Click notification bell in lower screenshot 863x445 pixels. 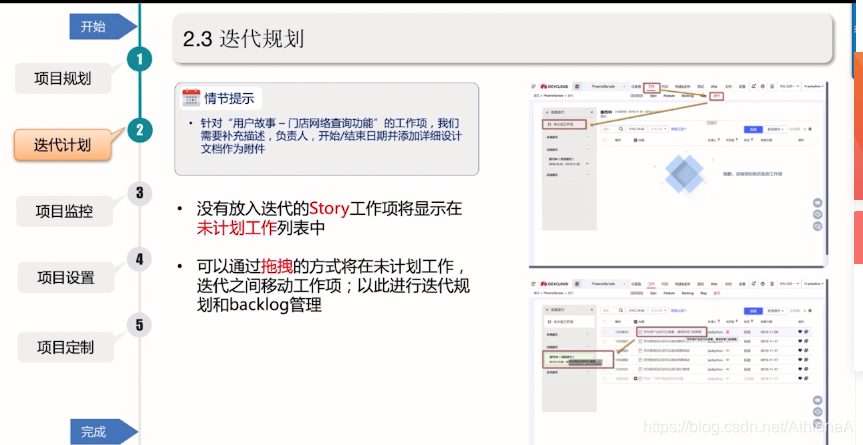[753, 284]
